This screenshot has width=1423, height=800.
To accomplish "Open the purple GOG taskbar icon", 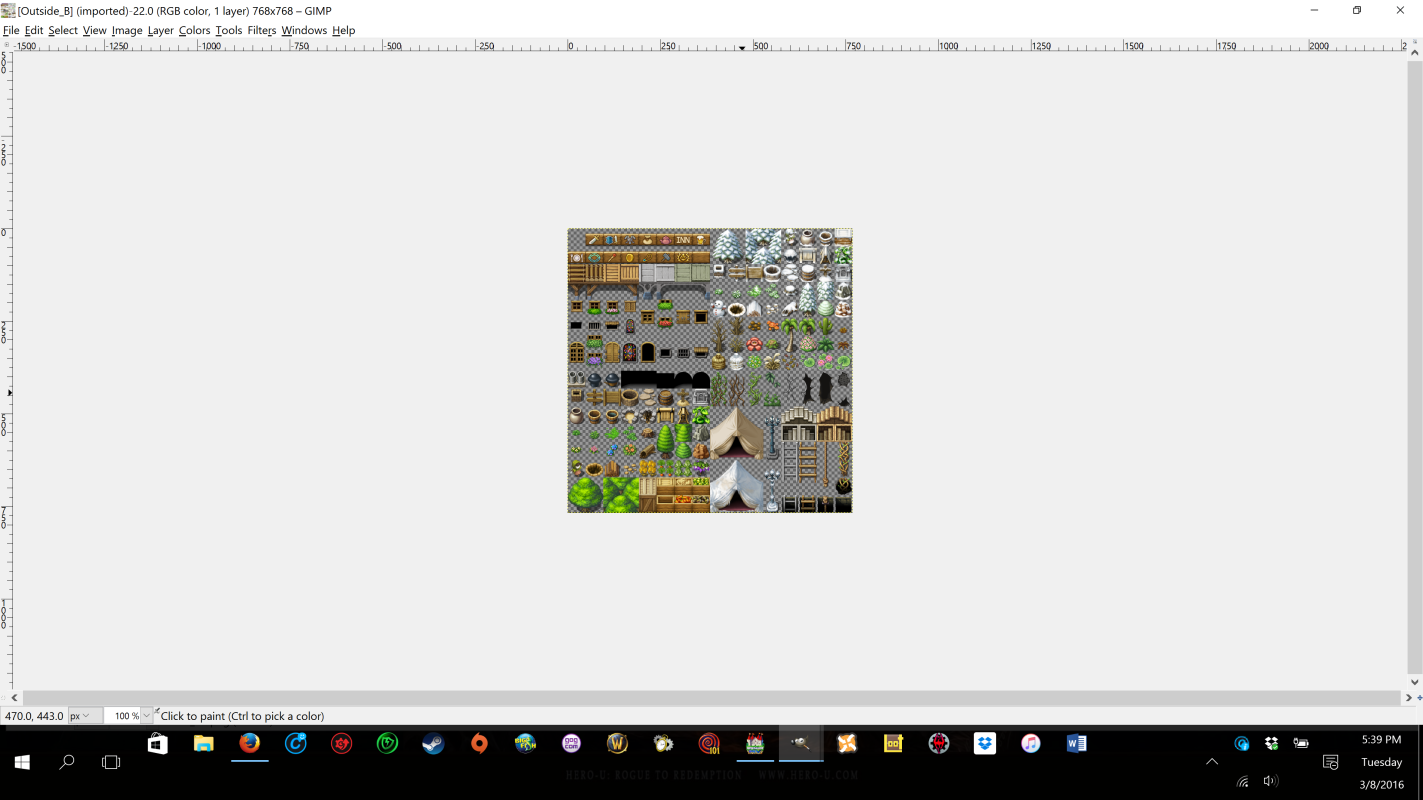I will (x=571, y=744).
